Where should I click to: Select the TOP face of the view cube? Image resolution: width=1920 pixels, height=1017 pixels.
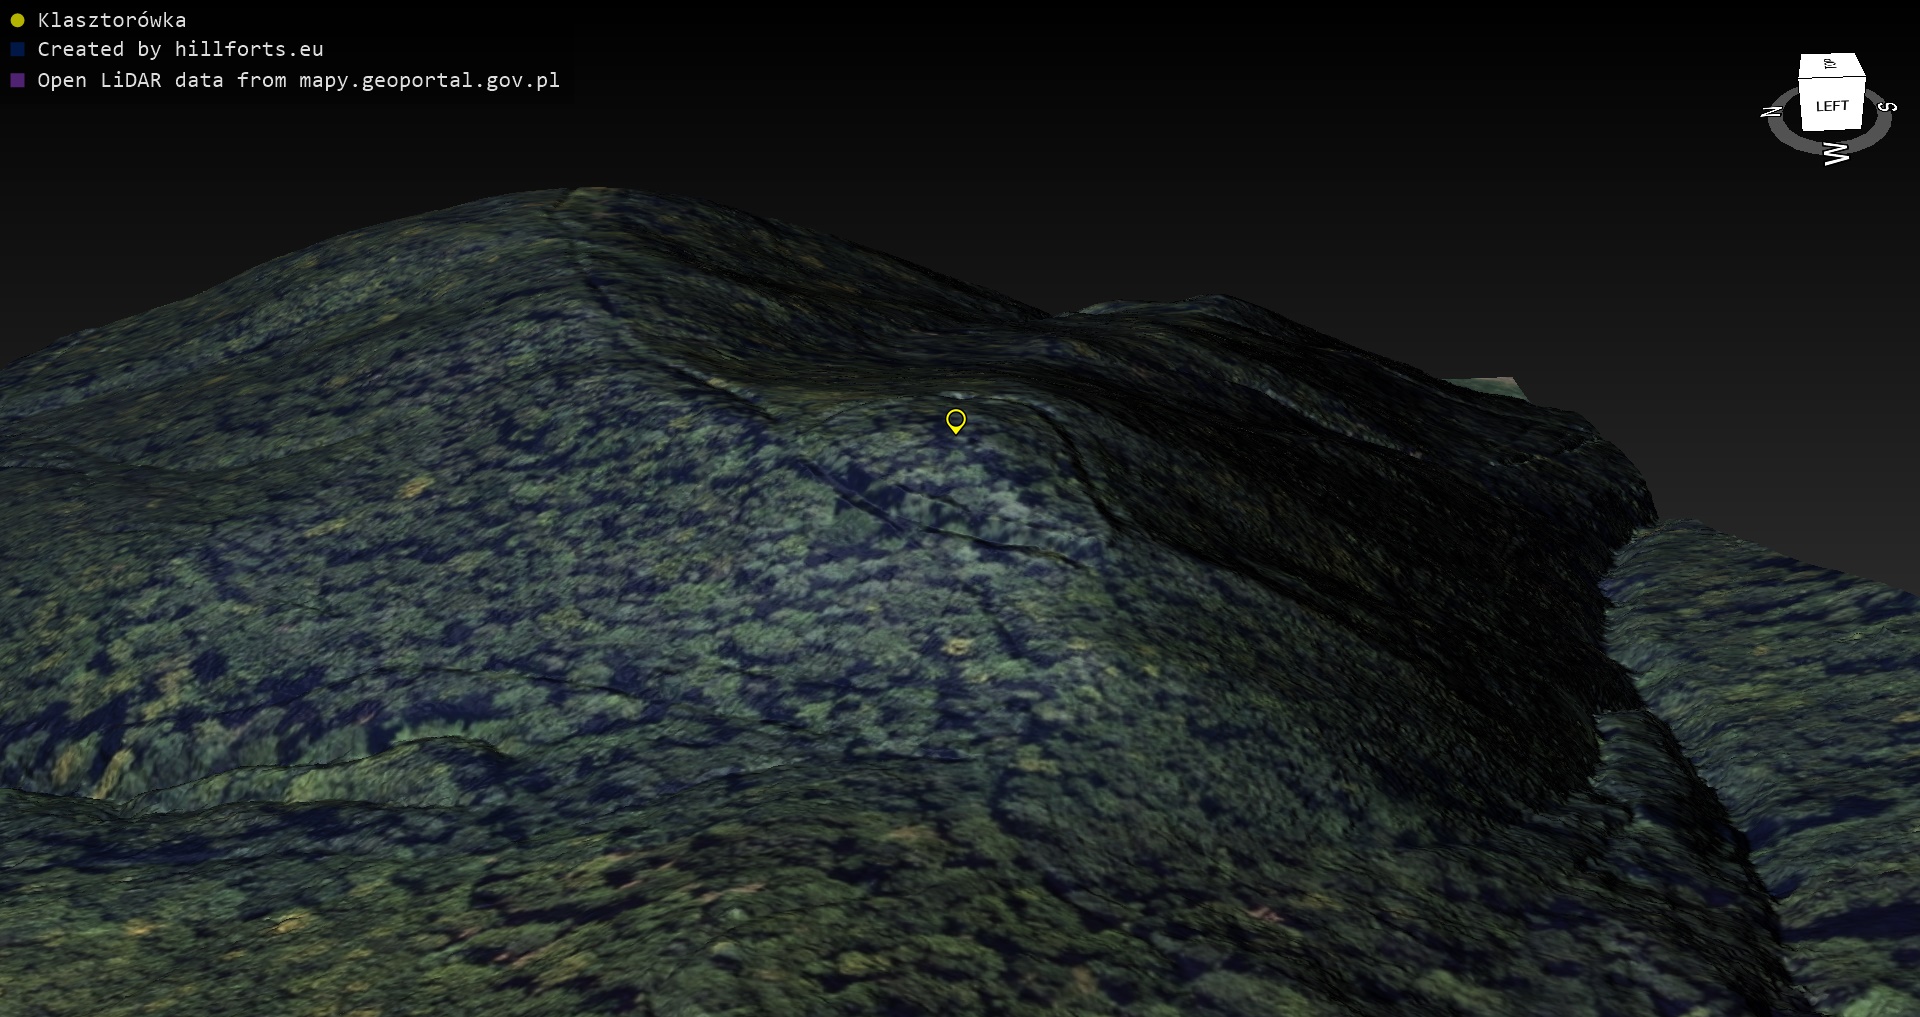(x=1830, y=65)
